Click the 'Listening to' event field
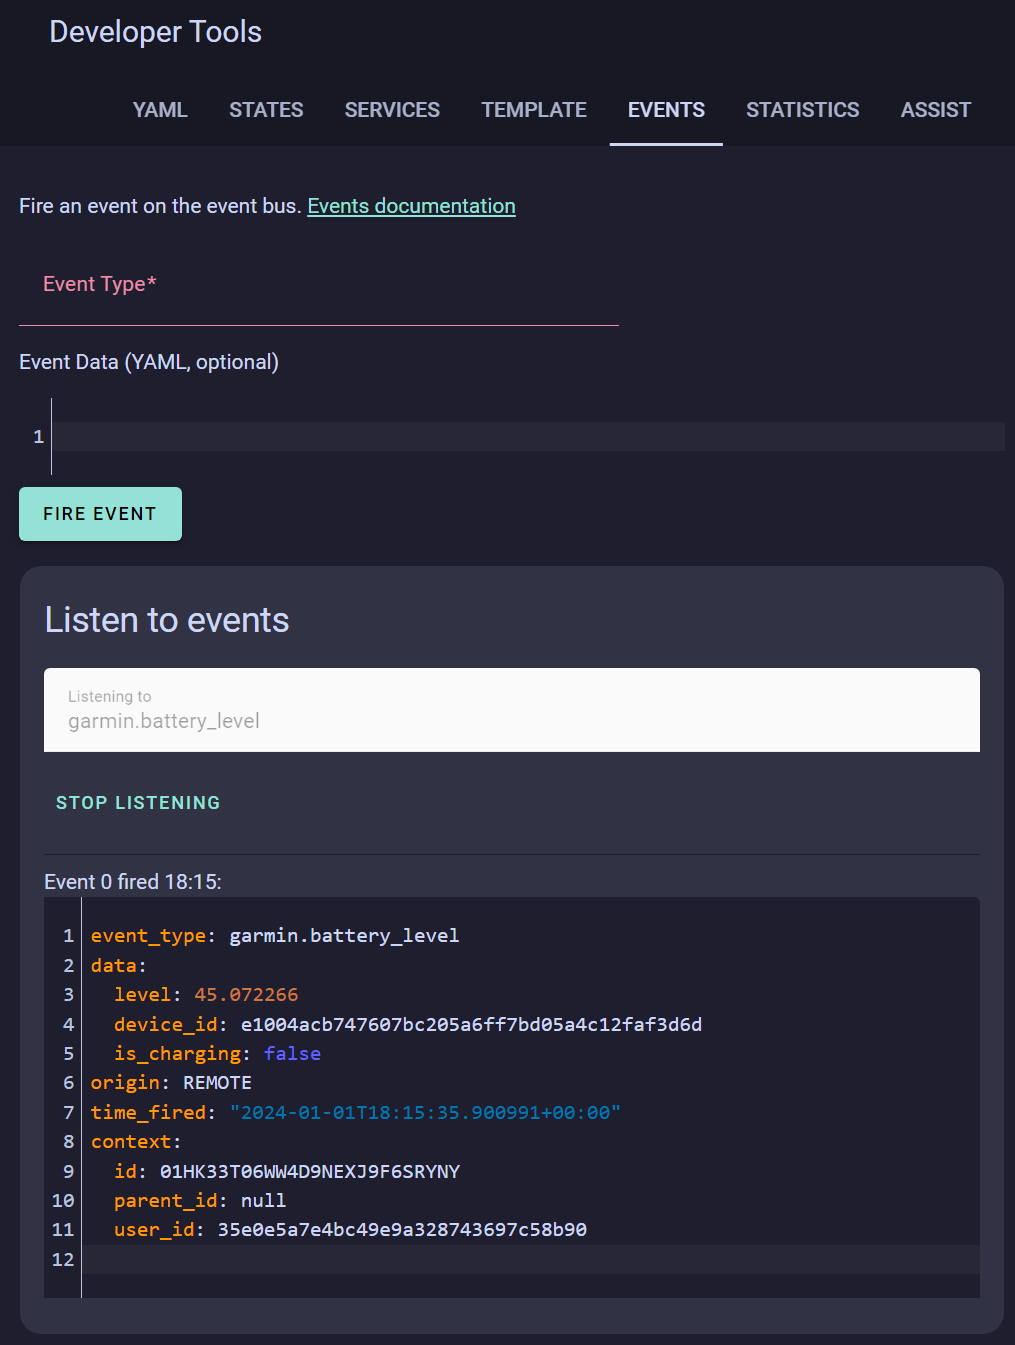 pos(511,710)
